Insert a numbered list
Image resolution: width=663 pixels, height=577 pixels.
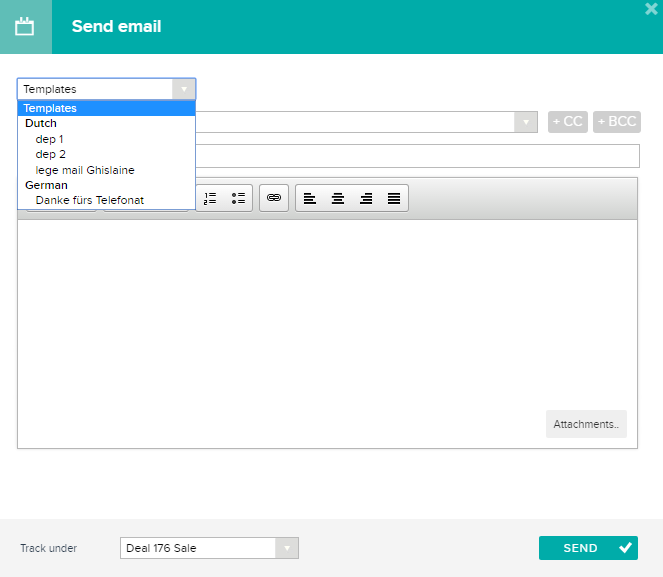click(x=210, y=198)
